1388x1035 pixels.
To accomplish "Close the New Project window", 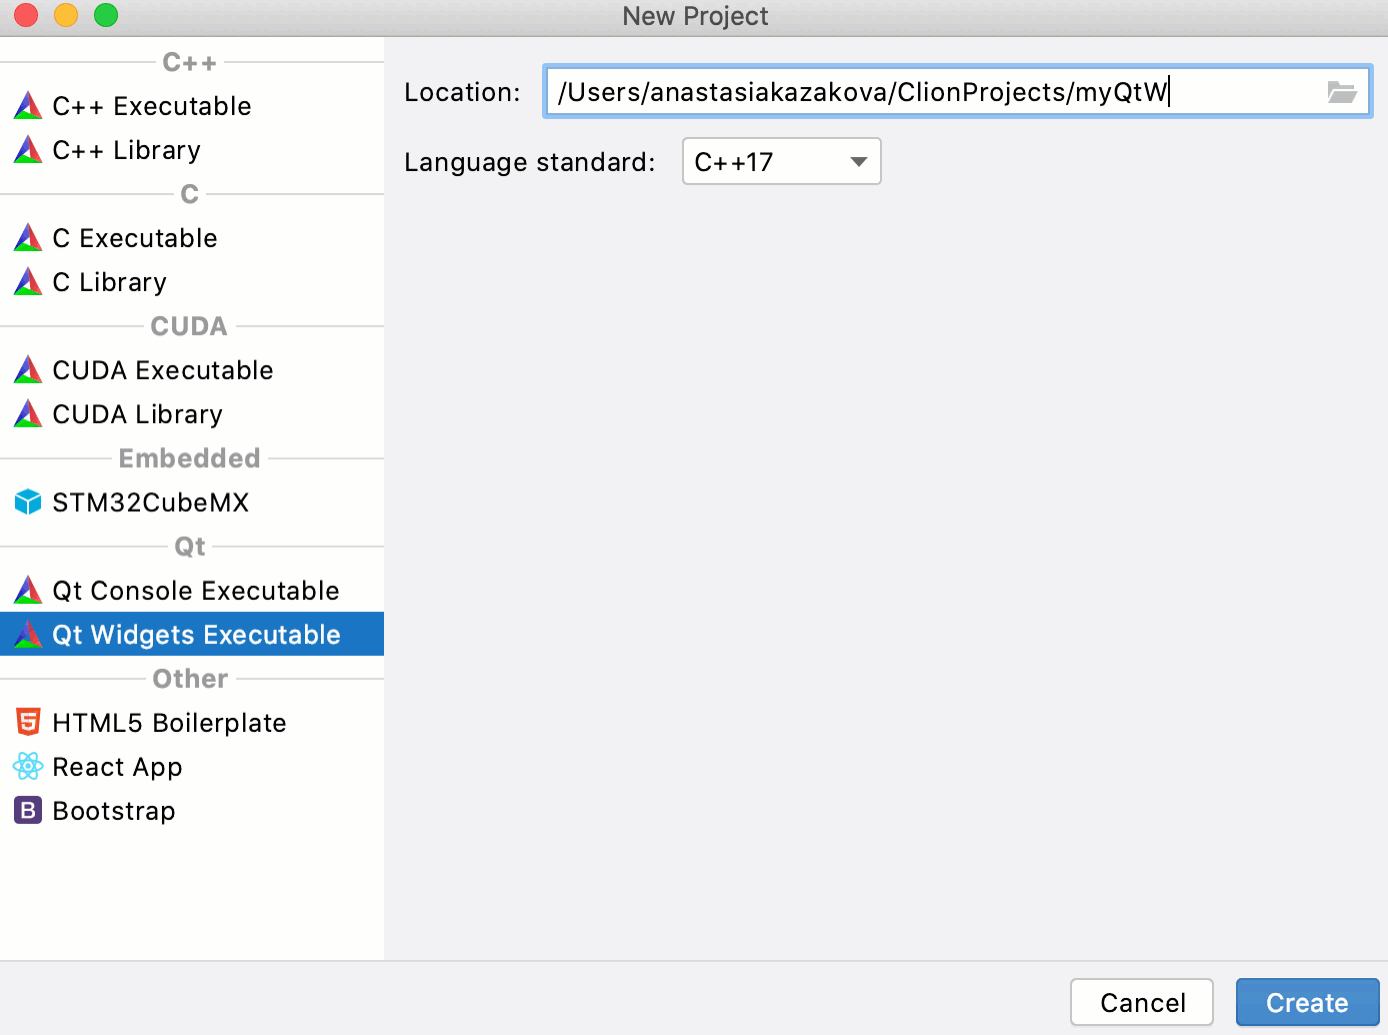I will pos(26,15).
